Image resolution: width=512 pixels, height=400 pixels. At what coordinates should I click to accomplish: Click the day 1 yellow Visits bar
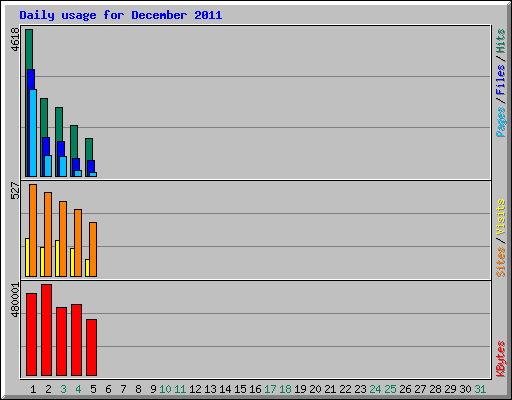click(27, 257)
